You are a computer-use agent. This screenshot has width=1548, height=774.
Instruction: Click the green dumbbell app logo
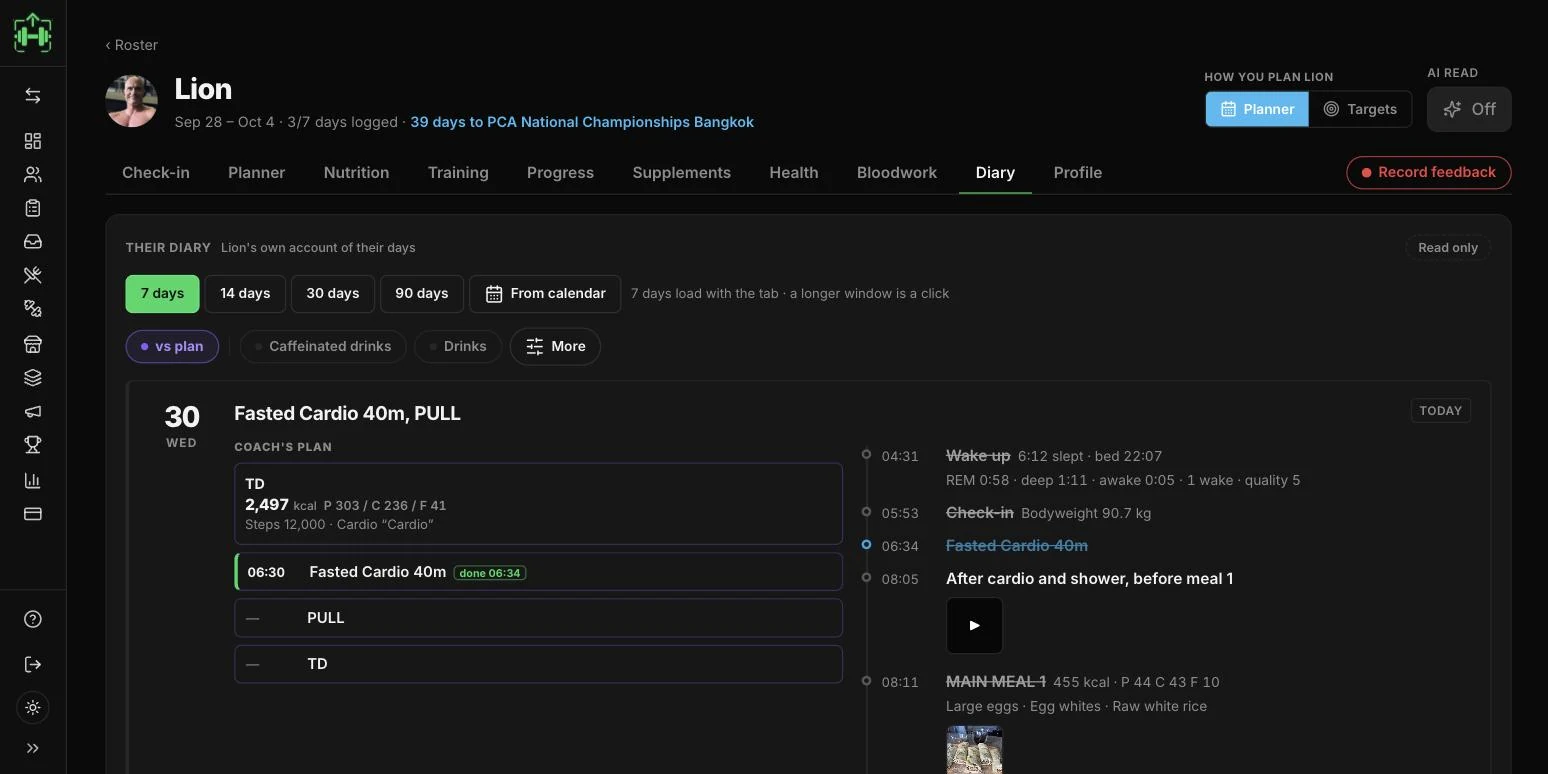[33, 33]
